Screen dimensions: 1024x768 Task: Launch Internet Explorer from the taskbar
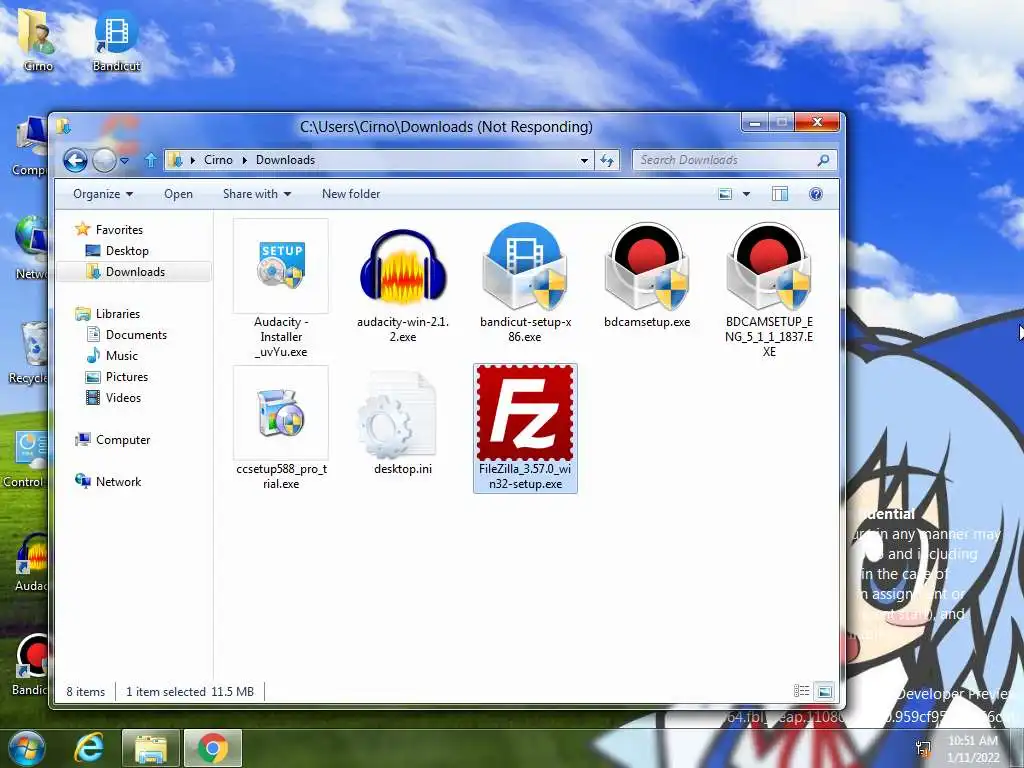89,748
